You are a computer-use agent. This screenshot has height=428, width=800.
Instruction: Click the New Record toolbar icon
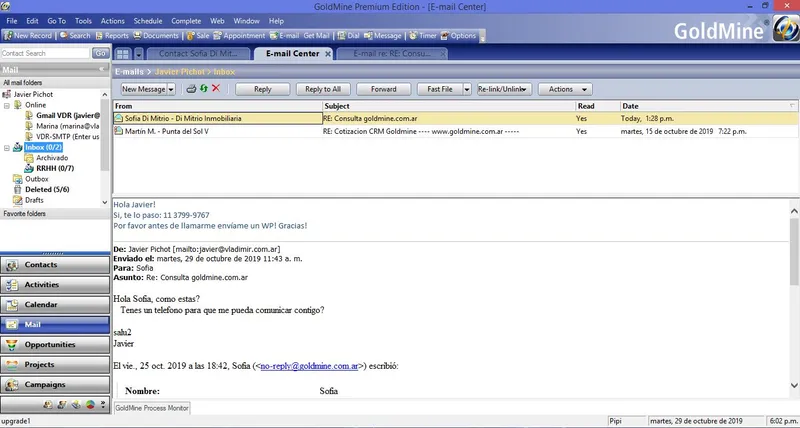(x=29, y=36)
